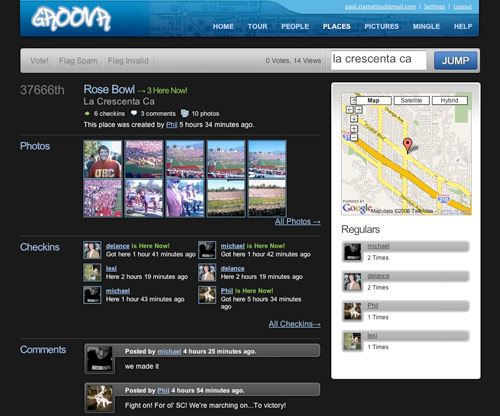Open Phil's avatar in Regulars panel
Viewport: 500px width, 416px height.
pos(352,311)
